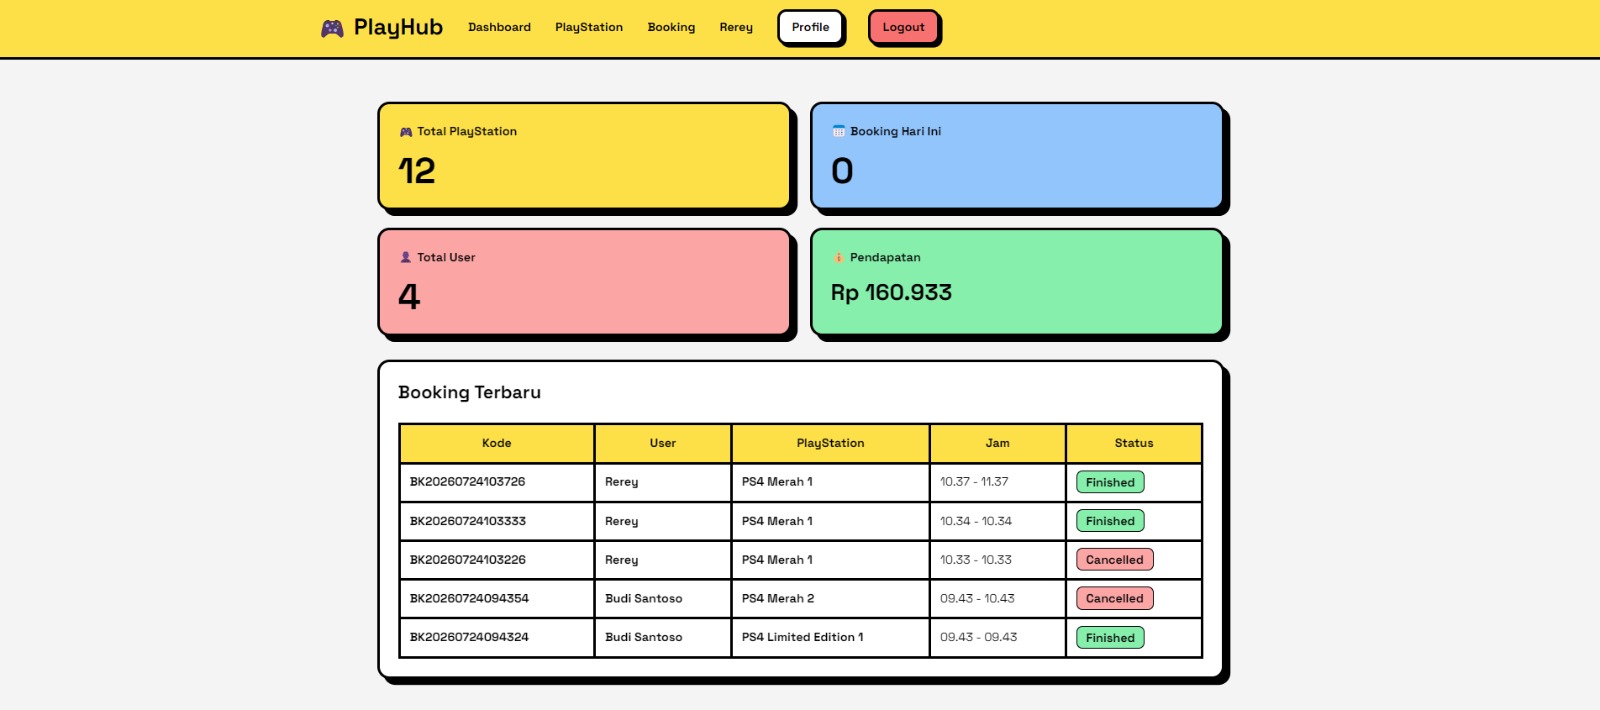Click the Rp 160.933 revenue value
Screen dimensions: 1600x710
point(891,293)
